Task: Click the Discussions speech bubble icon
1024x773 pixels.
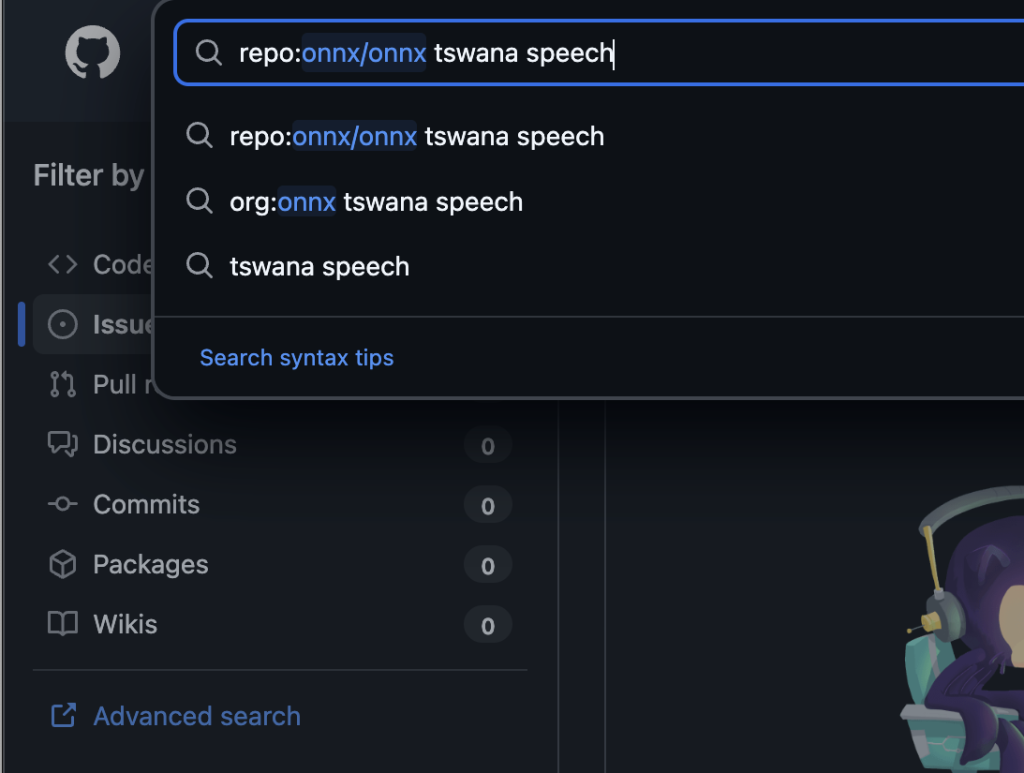Action: 63,444
